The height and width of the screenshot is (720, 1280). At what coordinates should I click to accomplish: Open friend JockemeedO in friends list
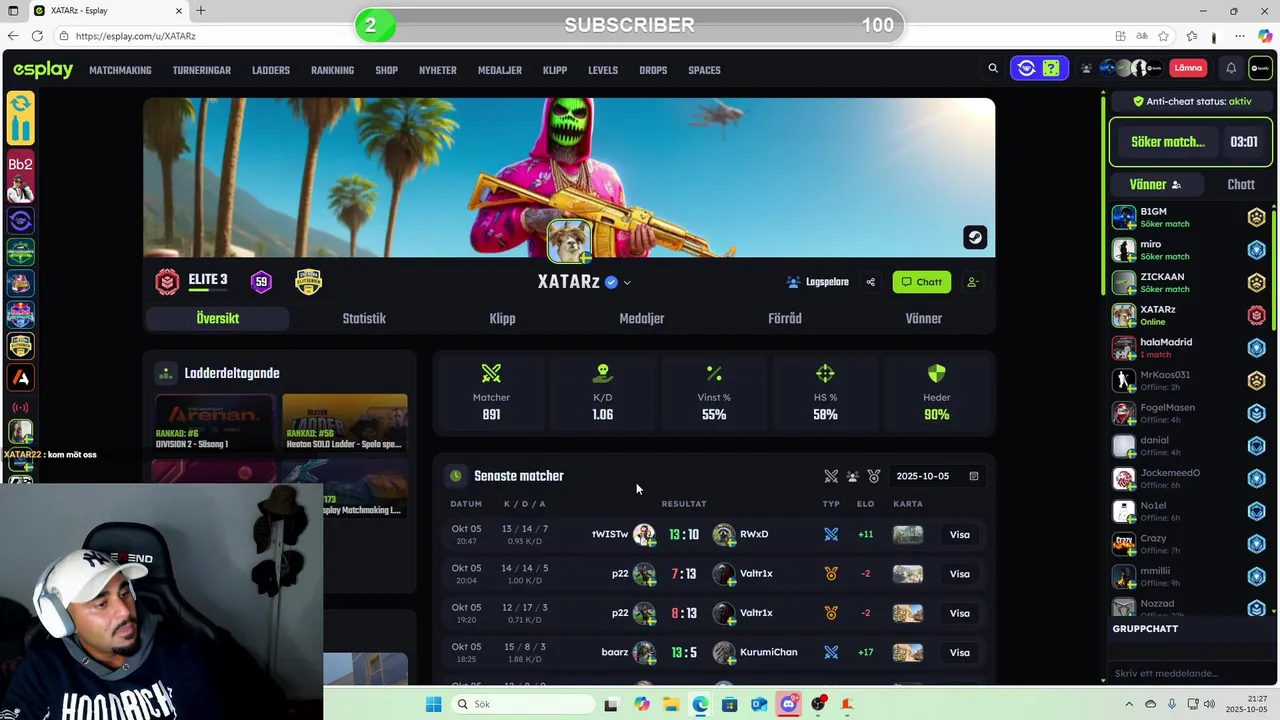click(1189, 478)
